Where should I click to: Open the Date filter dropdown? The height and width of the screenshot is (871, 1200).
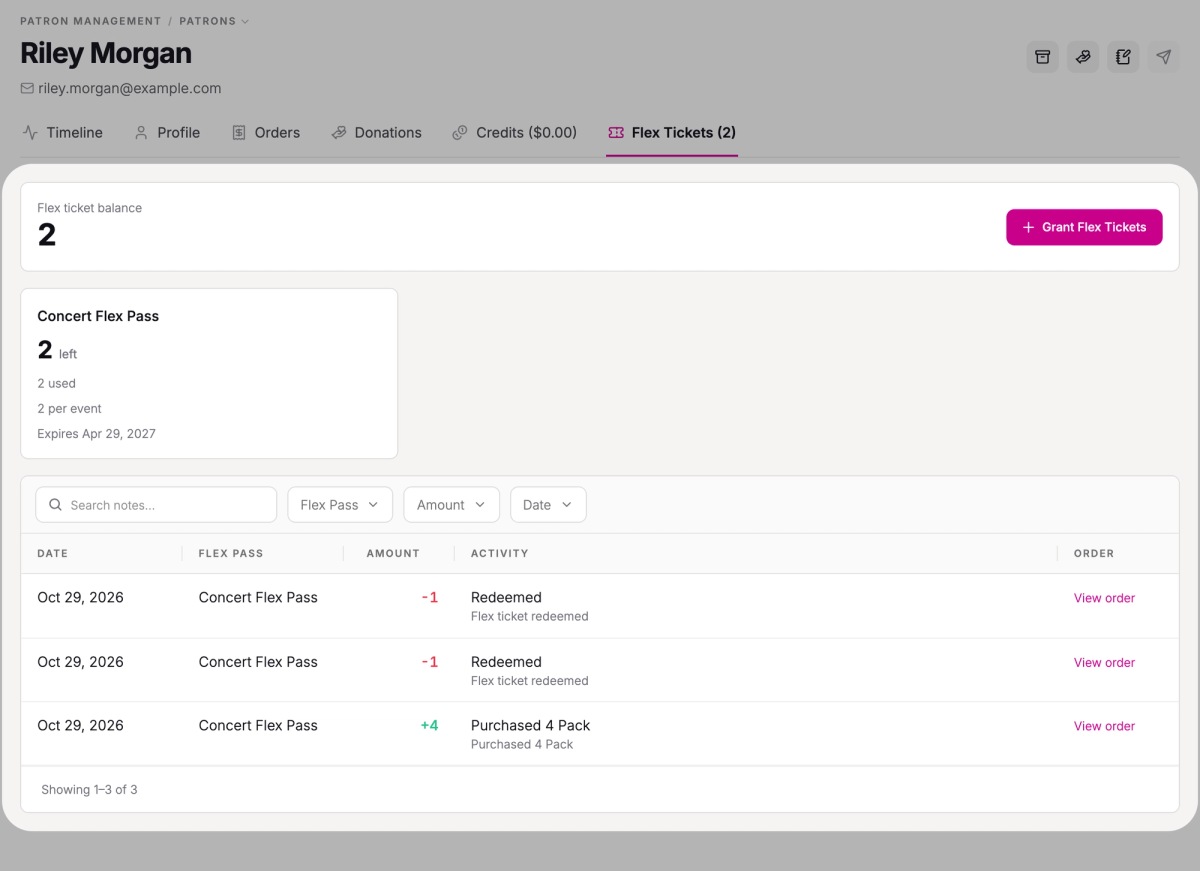[548, 505]
